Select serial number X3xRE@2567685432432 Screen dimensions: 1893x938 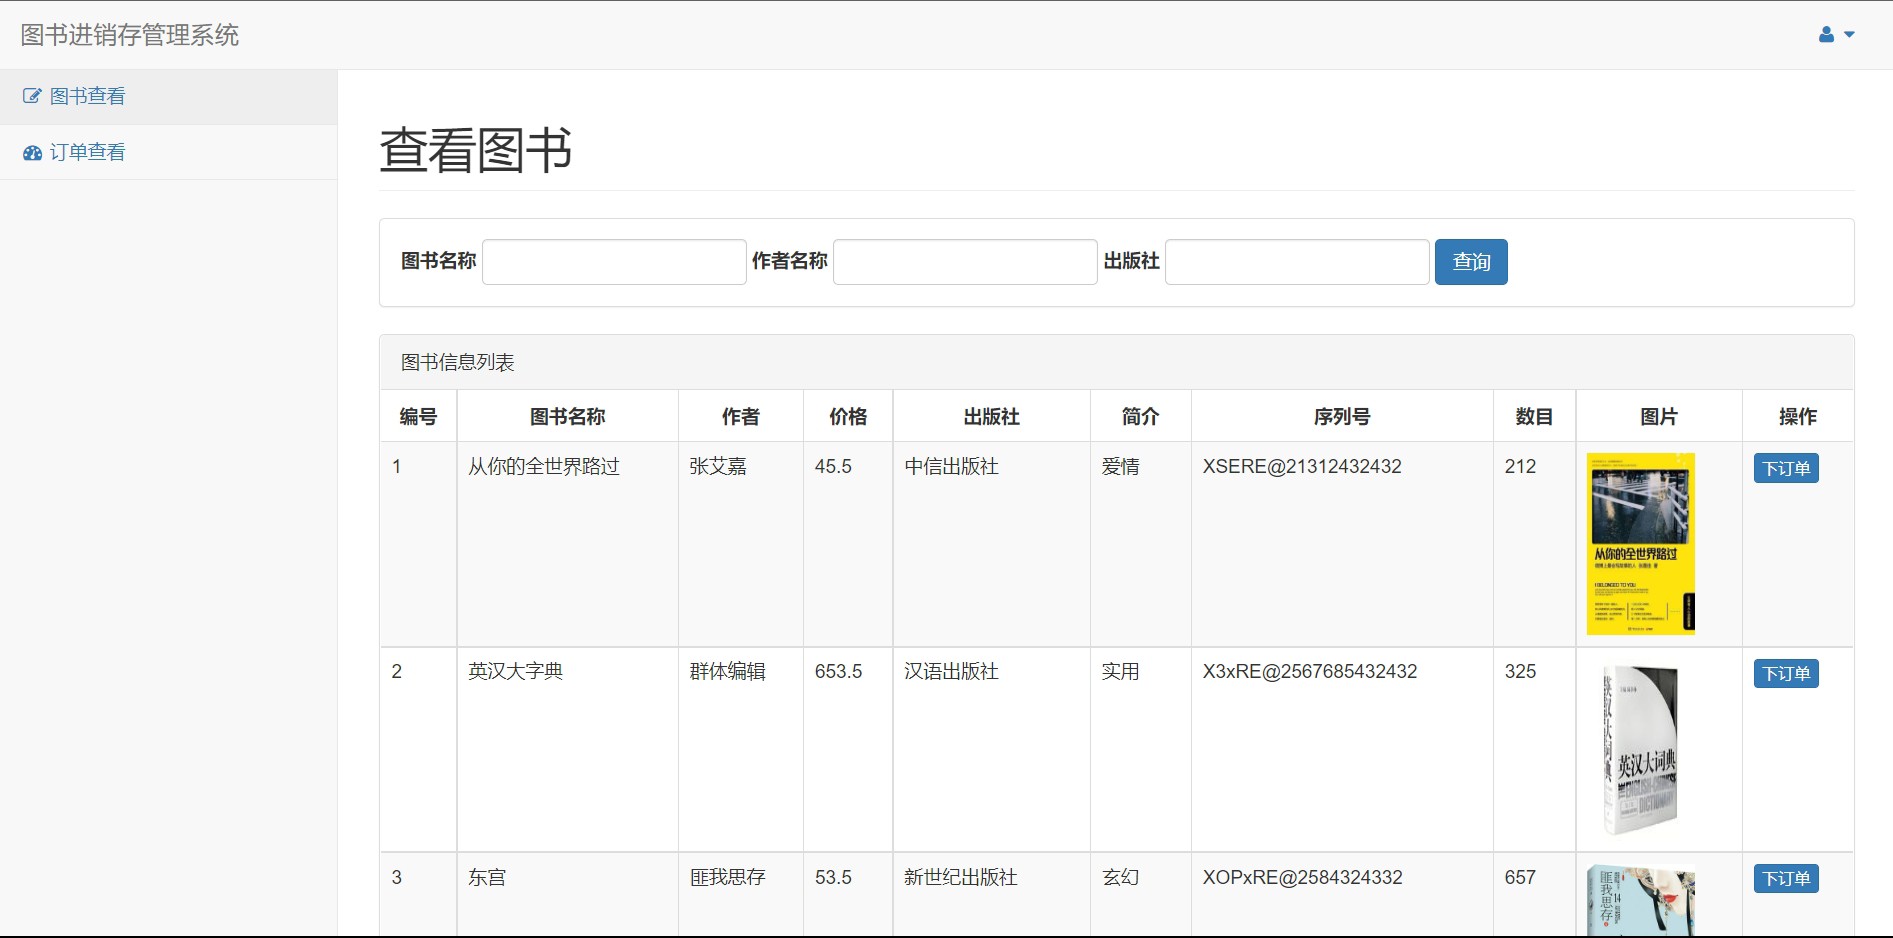1310,671
